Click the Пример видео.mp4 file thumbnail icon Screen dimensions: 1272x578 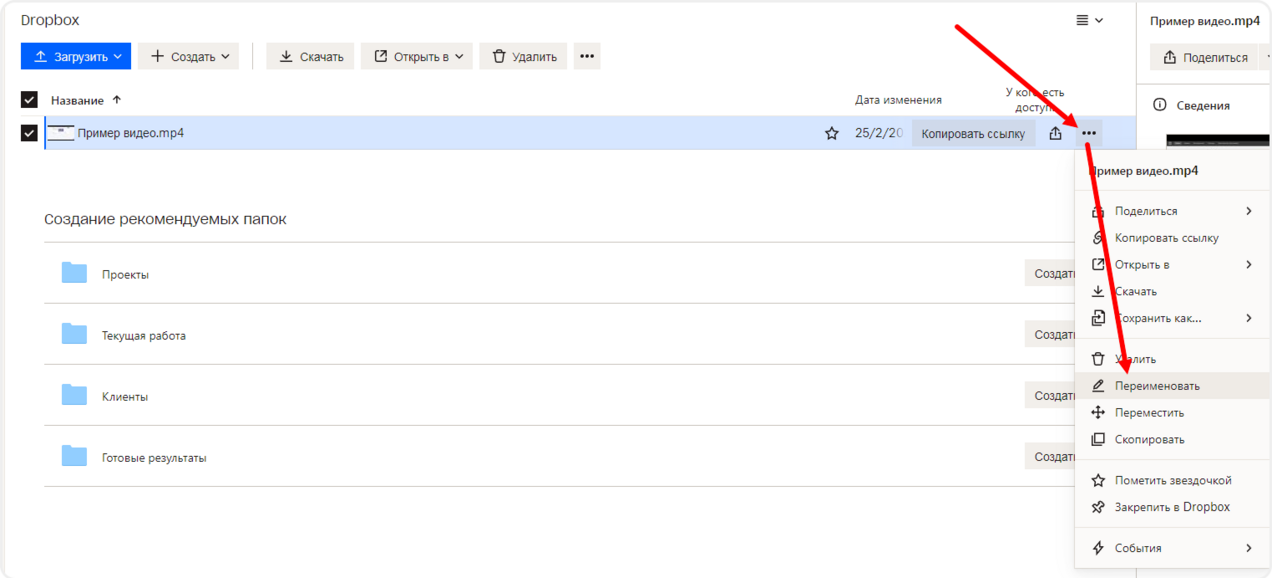pyautogui.click(x=61, y=133)
